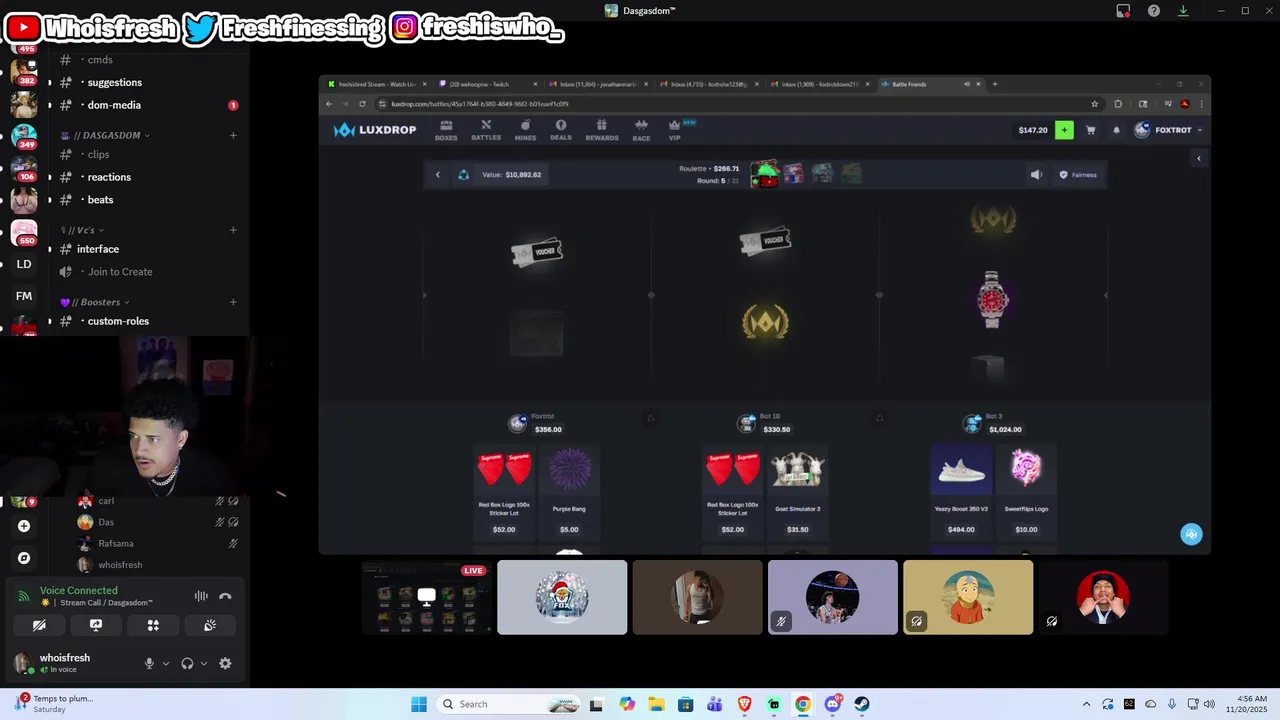Expand the FOXTROT account menu
The image size is (1280, 720).
[1168, 130]
